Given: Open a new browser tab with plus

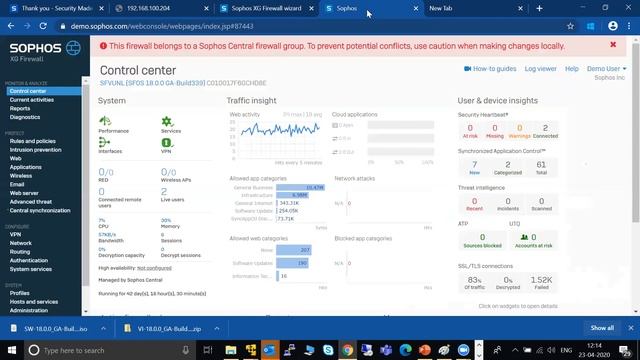Looking at the screenshot, I should coord(539,8).
